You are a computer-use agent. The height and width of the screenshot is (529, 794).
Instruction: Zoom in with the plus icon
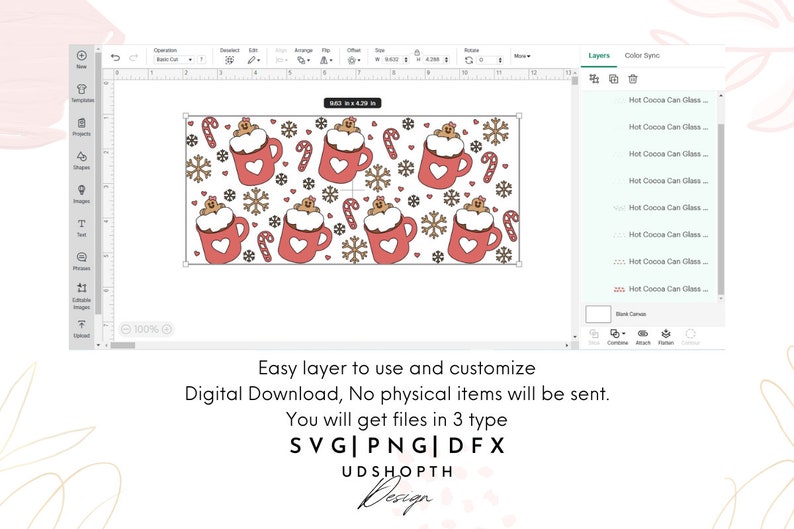(167, 329)
